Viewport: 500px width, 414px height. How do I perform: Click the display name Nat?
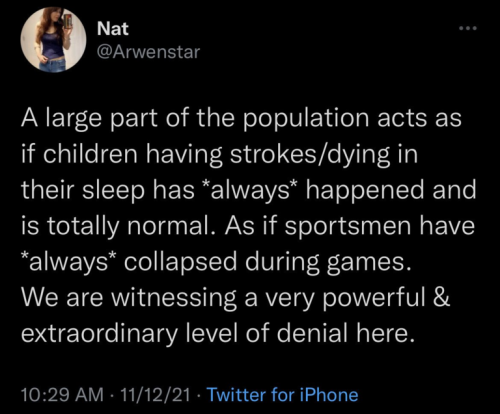[113, 29]
